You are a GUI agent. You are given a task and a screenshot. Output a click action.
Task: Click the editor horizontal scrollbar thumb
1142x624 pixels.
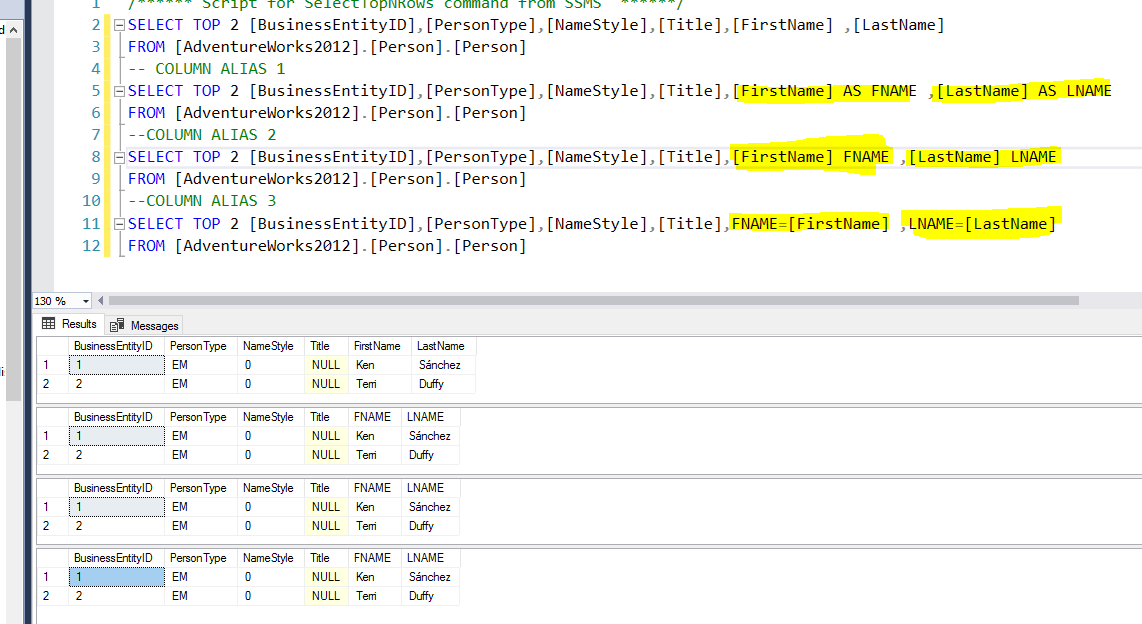coord(594,301)
